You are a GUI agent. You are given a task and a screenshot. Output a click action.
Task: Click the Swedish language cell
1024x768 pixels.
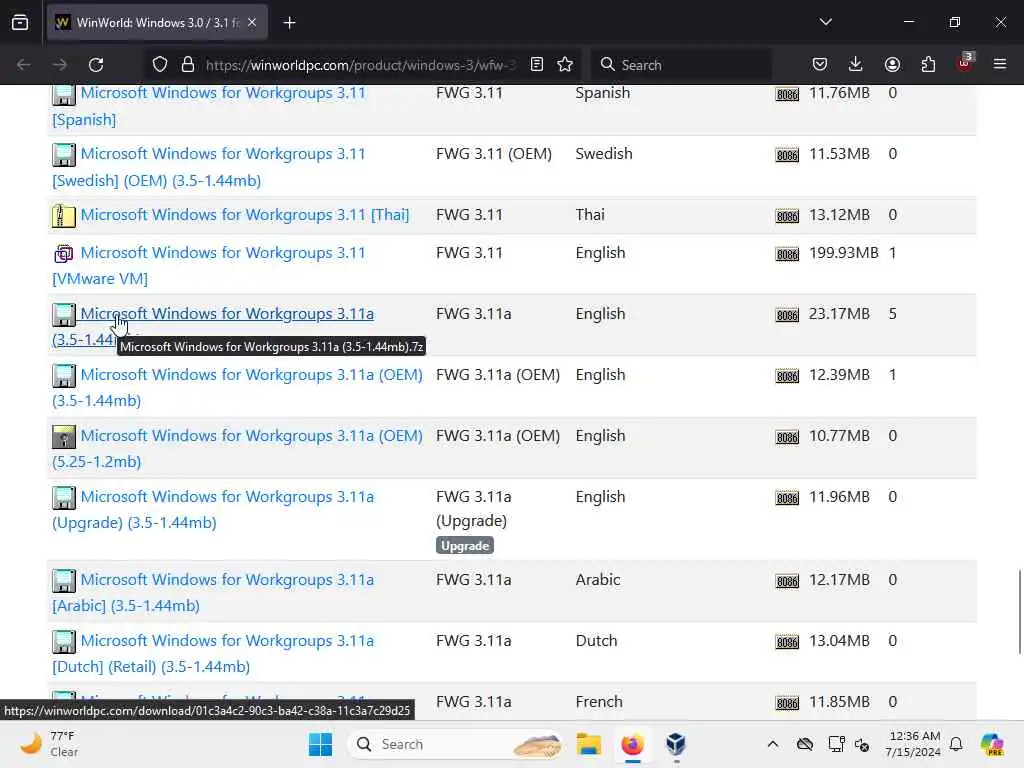(x=603, y=153)
